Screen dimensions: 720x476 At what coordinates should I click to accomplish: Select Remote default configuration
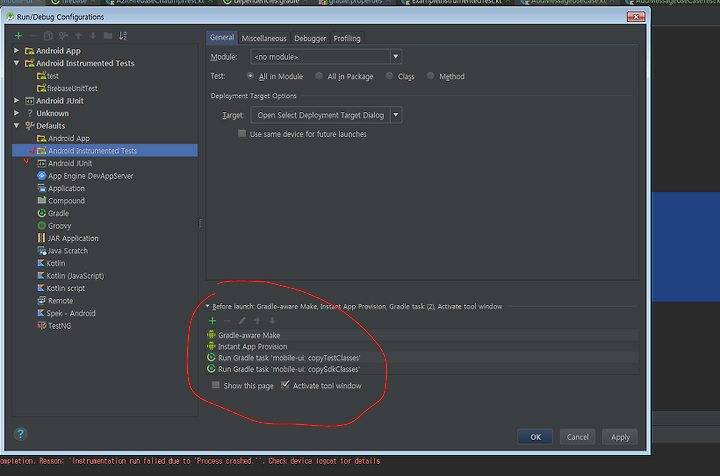coord(55,301)
